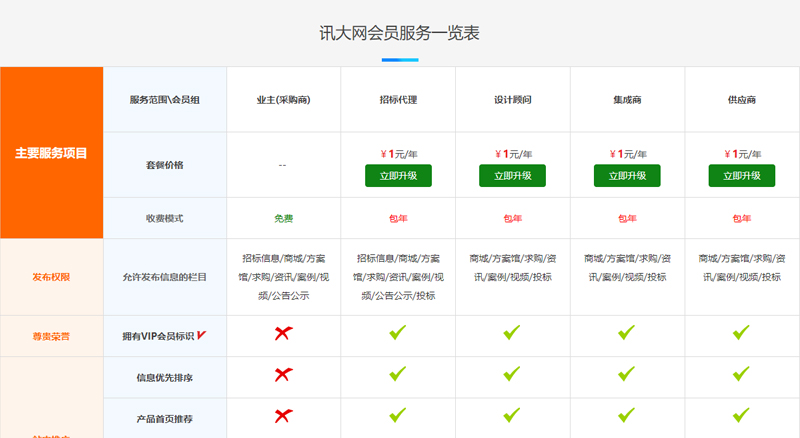Click green check in 产品首页推荐 row under 供应商

[x=742, y=415]
